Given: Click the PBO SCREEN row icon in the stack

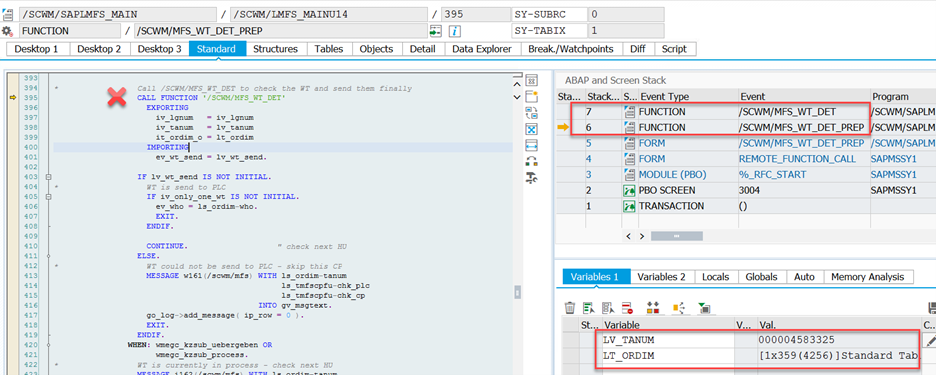Looking at the screenshot, I should click(629, 190).
